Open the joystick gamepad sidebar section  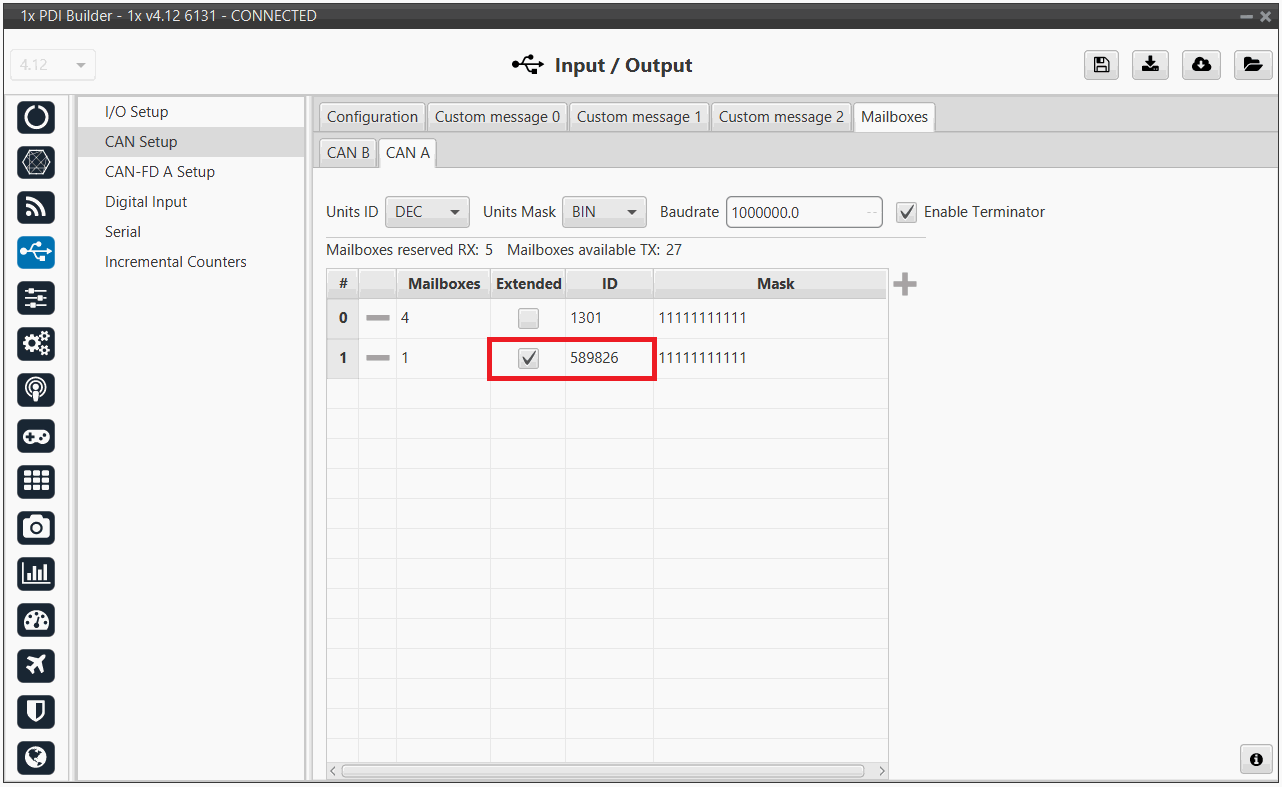[36, 436]
